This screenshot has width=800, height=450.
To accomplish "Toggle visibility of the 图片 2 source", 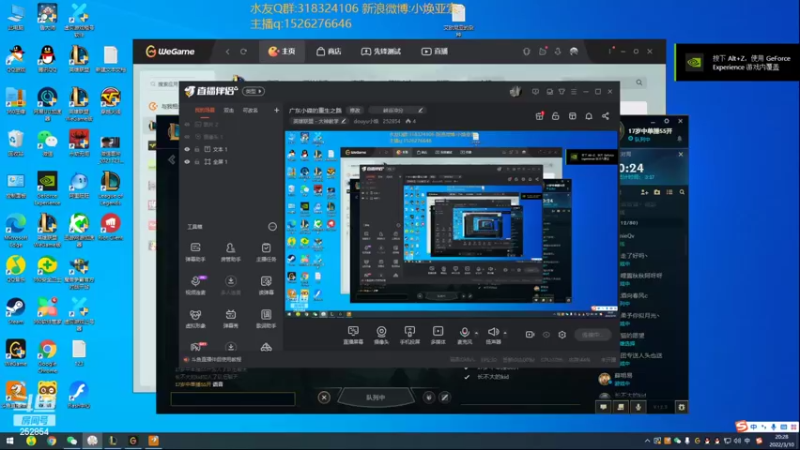I will tap(187, 124).
